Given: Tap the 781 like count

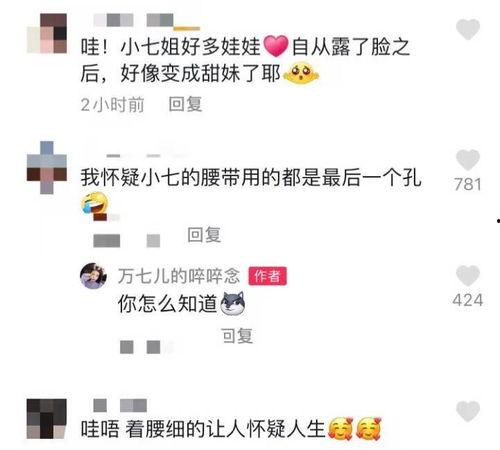Looking at the screenshot, I should click(x=468, y=184).
